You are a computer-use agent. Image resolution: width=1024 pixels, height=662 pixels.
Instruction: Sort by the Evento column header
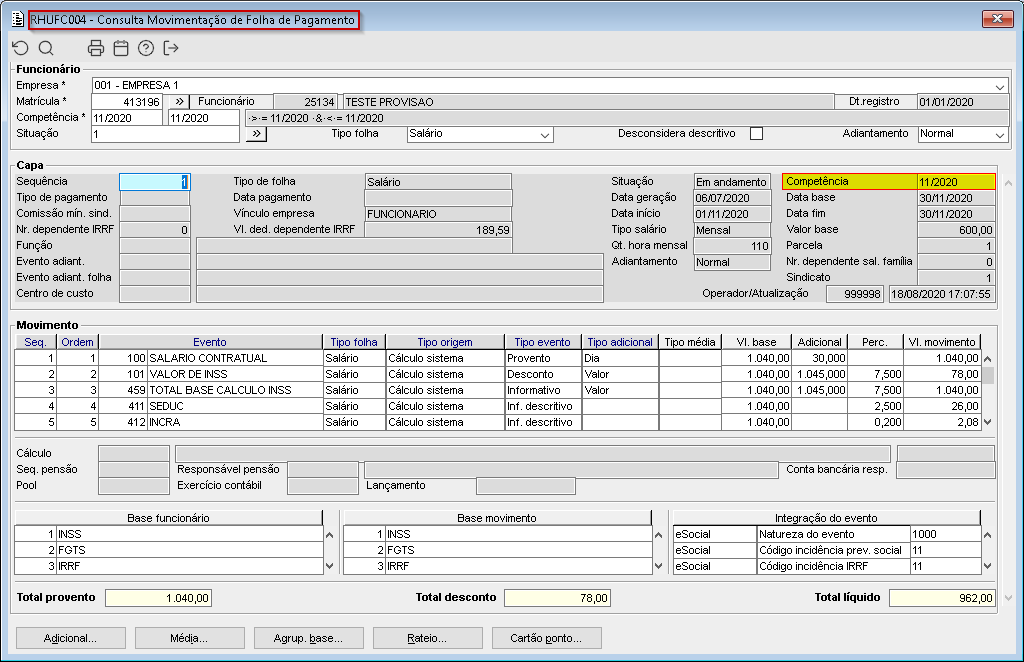210,342
